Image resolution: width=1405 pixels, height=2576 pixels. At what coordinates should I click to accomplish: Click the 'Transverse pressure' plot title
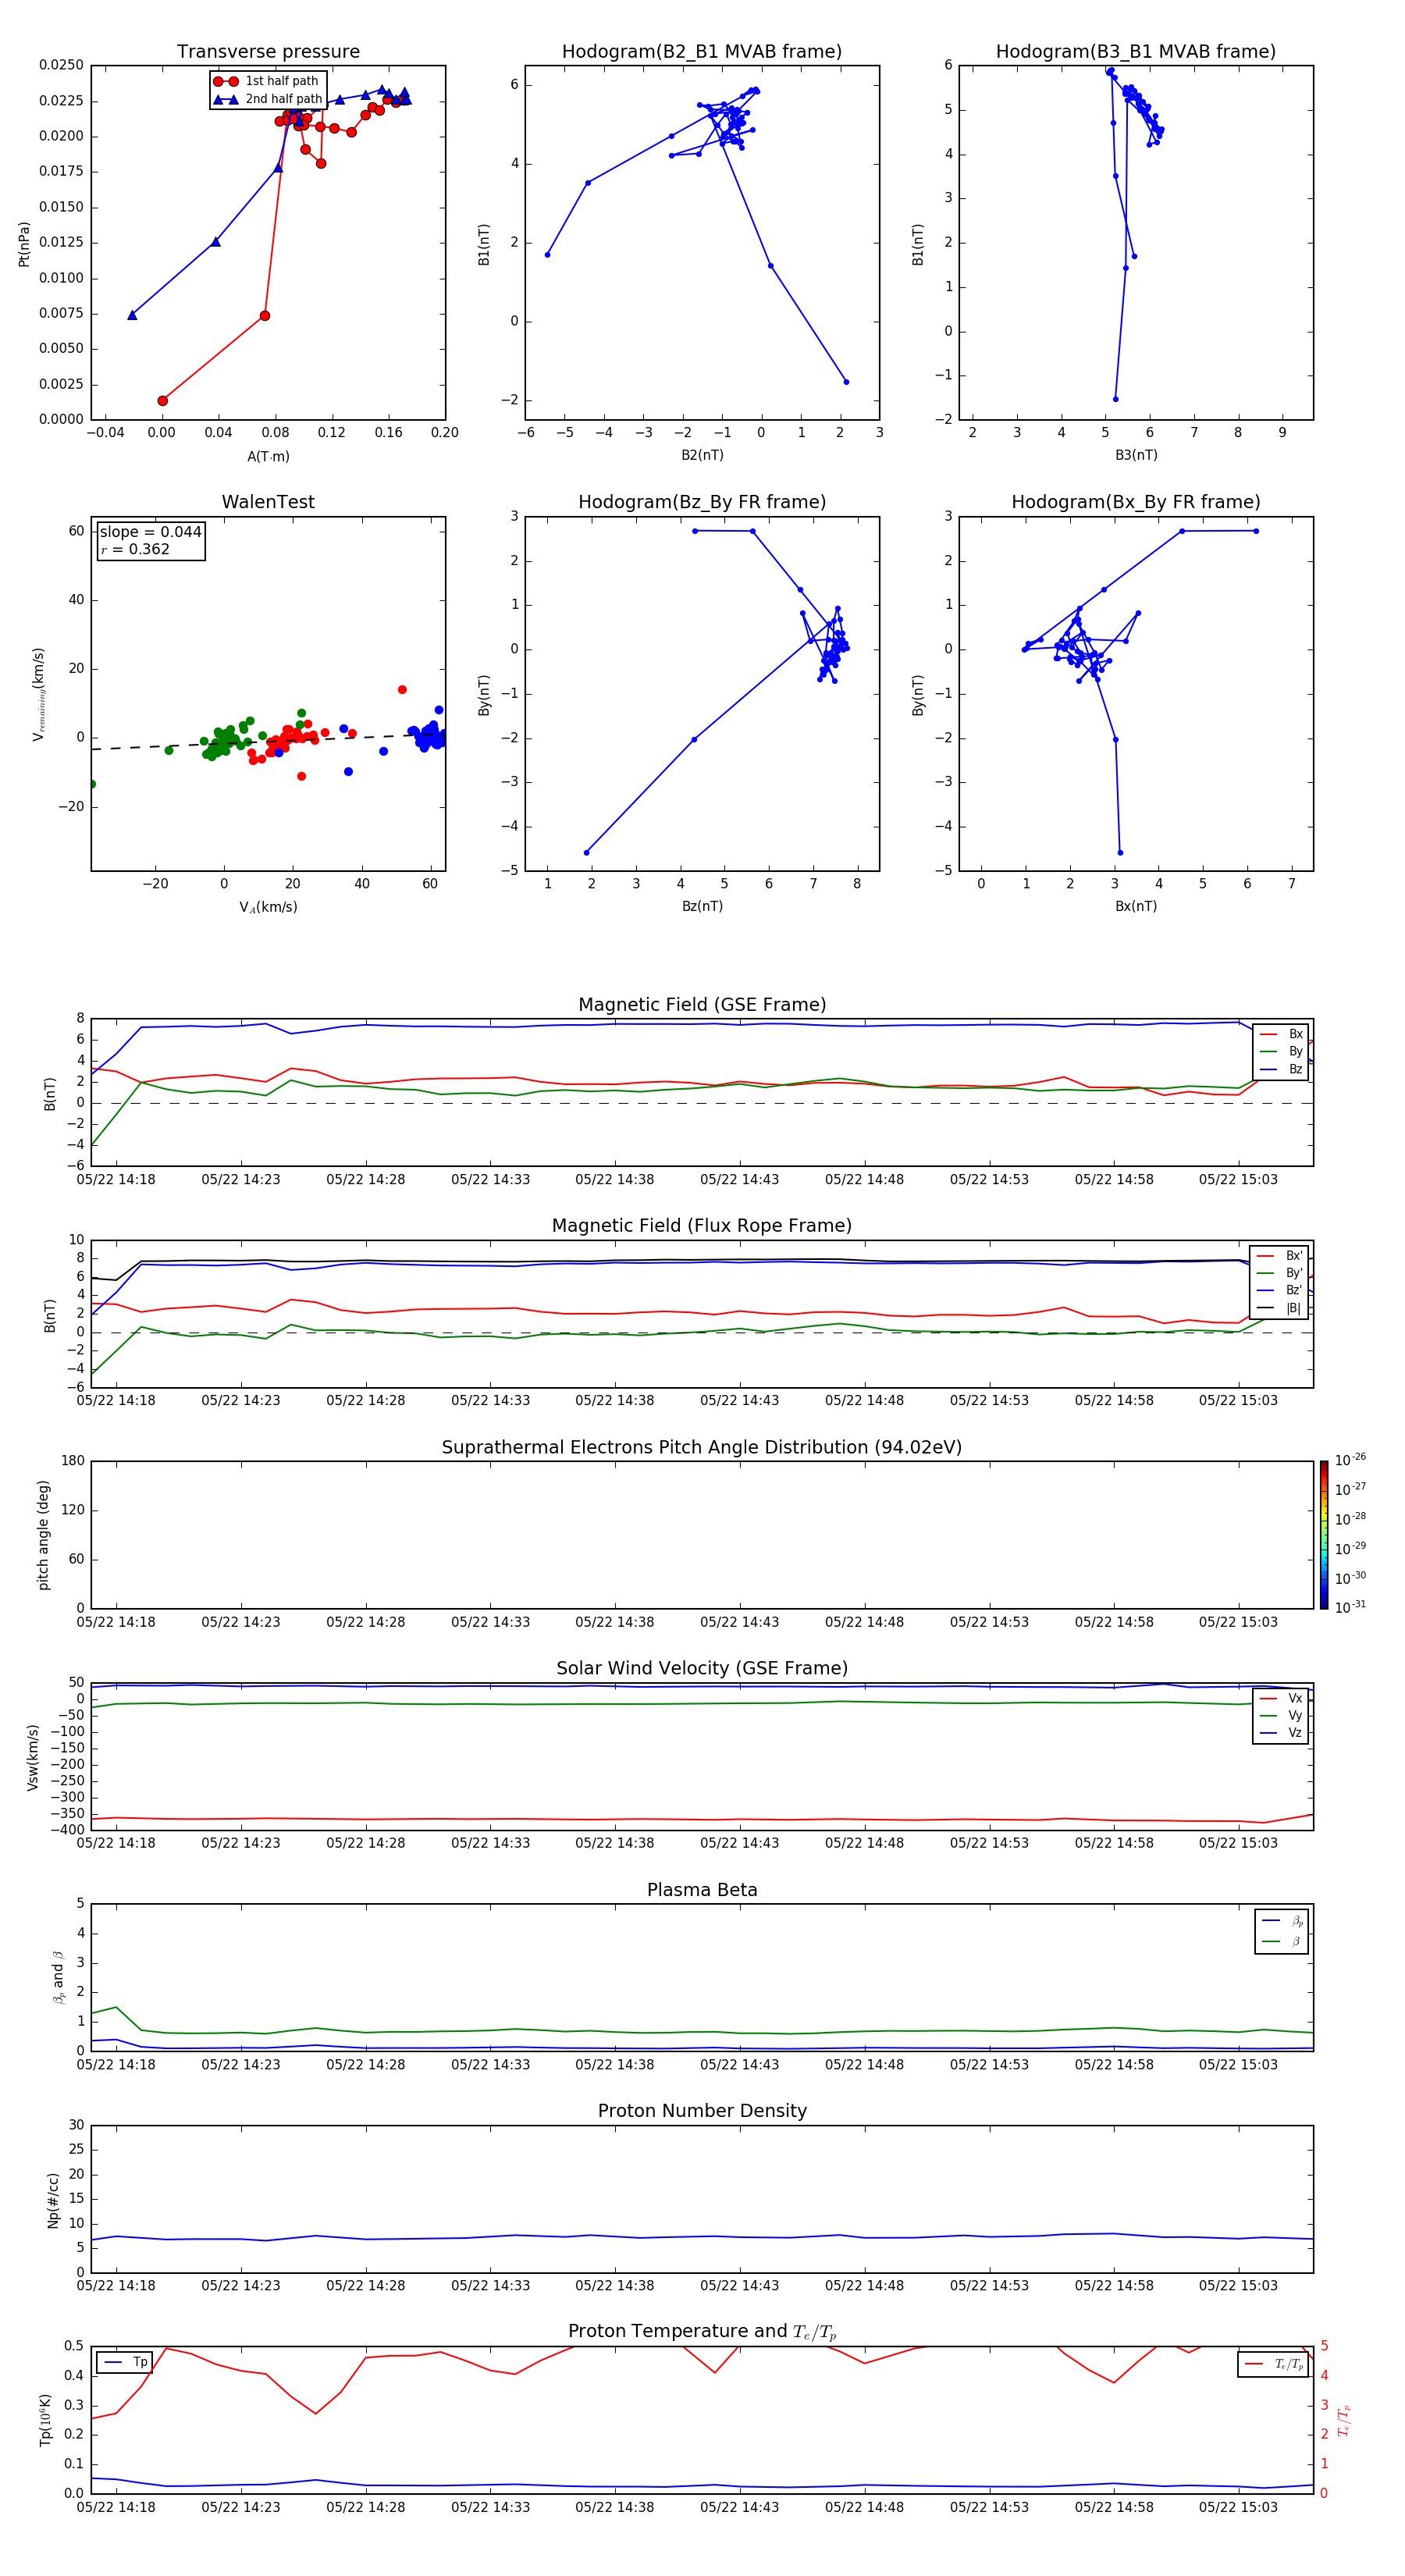268,52
